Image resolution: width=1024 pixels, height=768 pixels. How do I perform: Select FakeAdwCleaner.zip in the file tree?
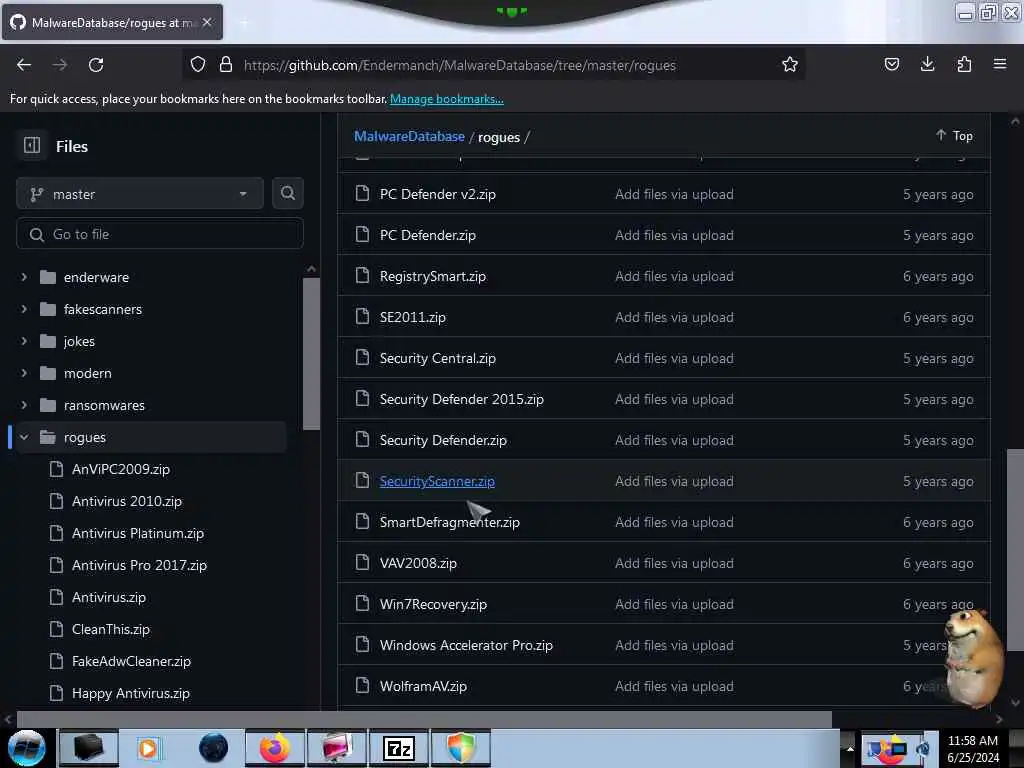tap(131, 661)
